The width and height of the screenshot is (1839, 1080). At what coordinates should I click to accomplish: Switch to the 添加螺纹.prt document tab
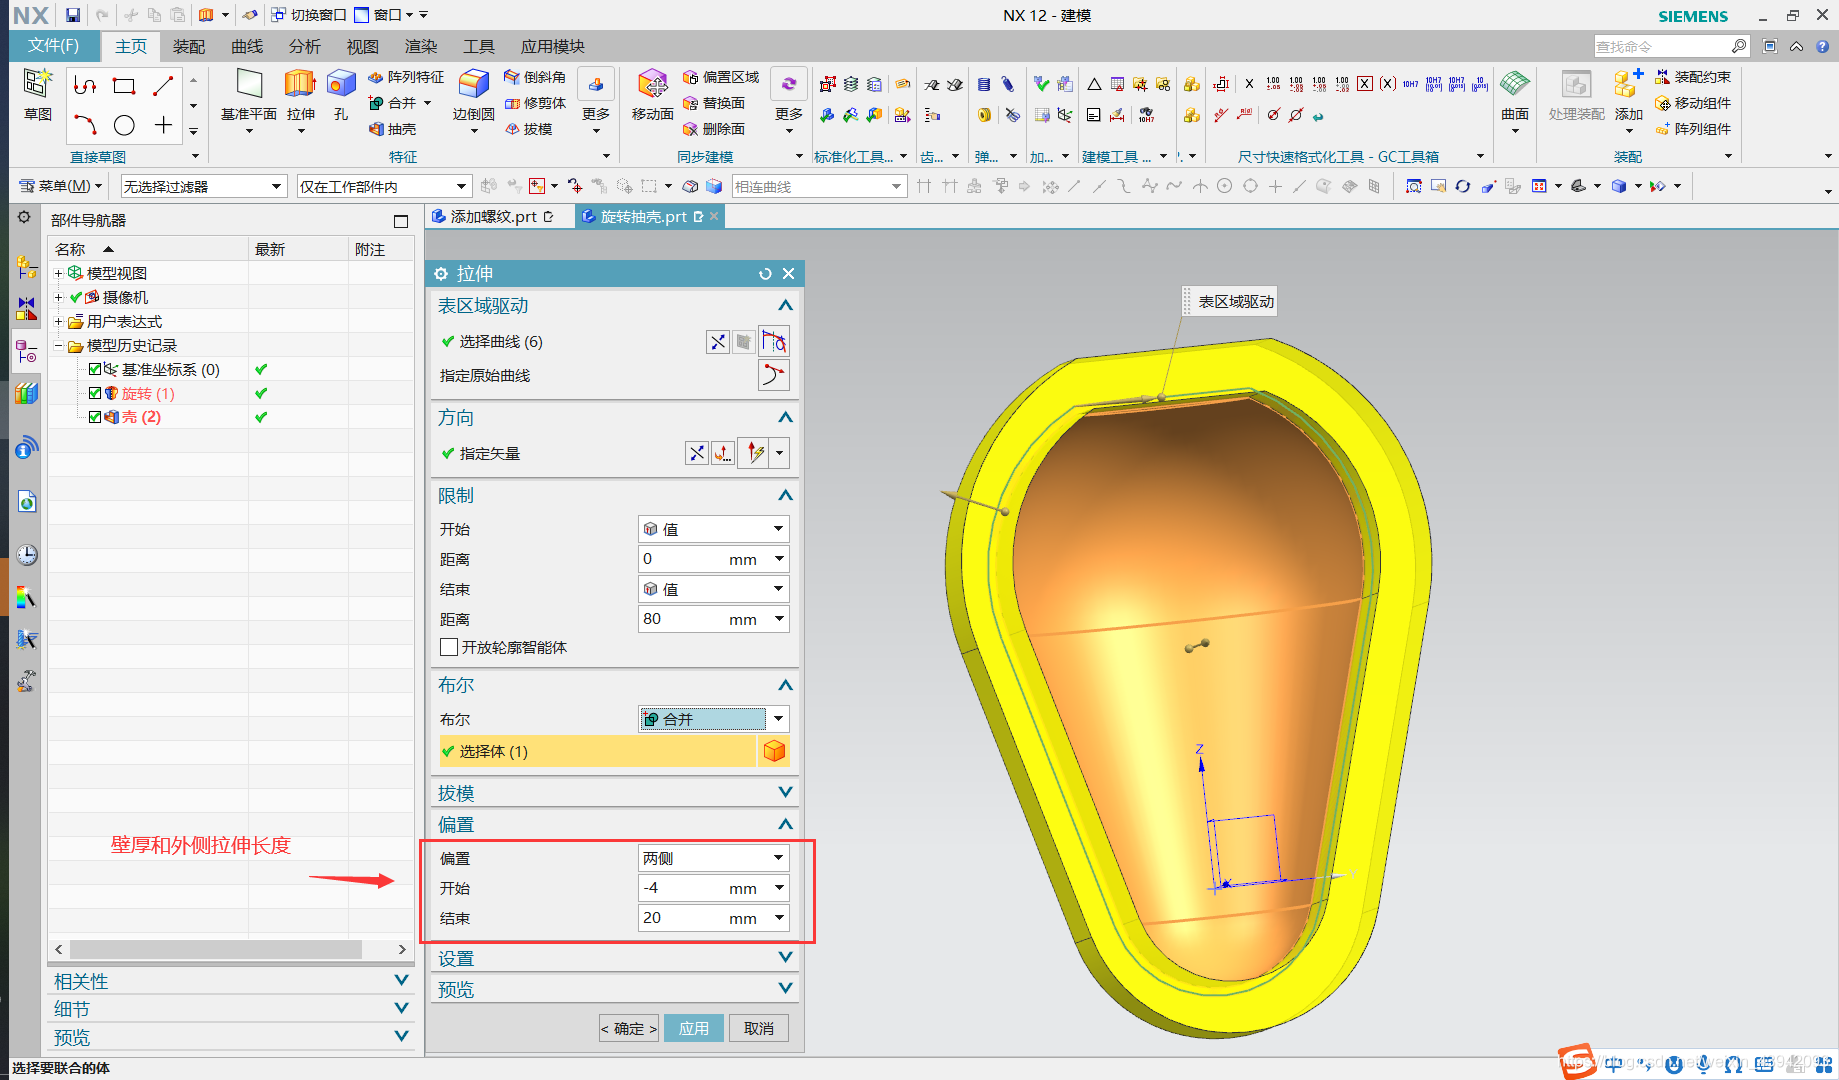(493, 216)
